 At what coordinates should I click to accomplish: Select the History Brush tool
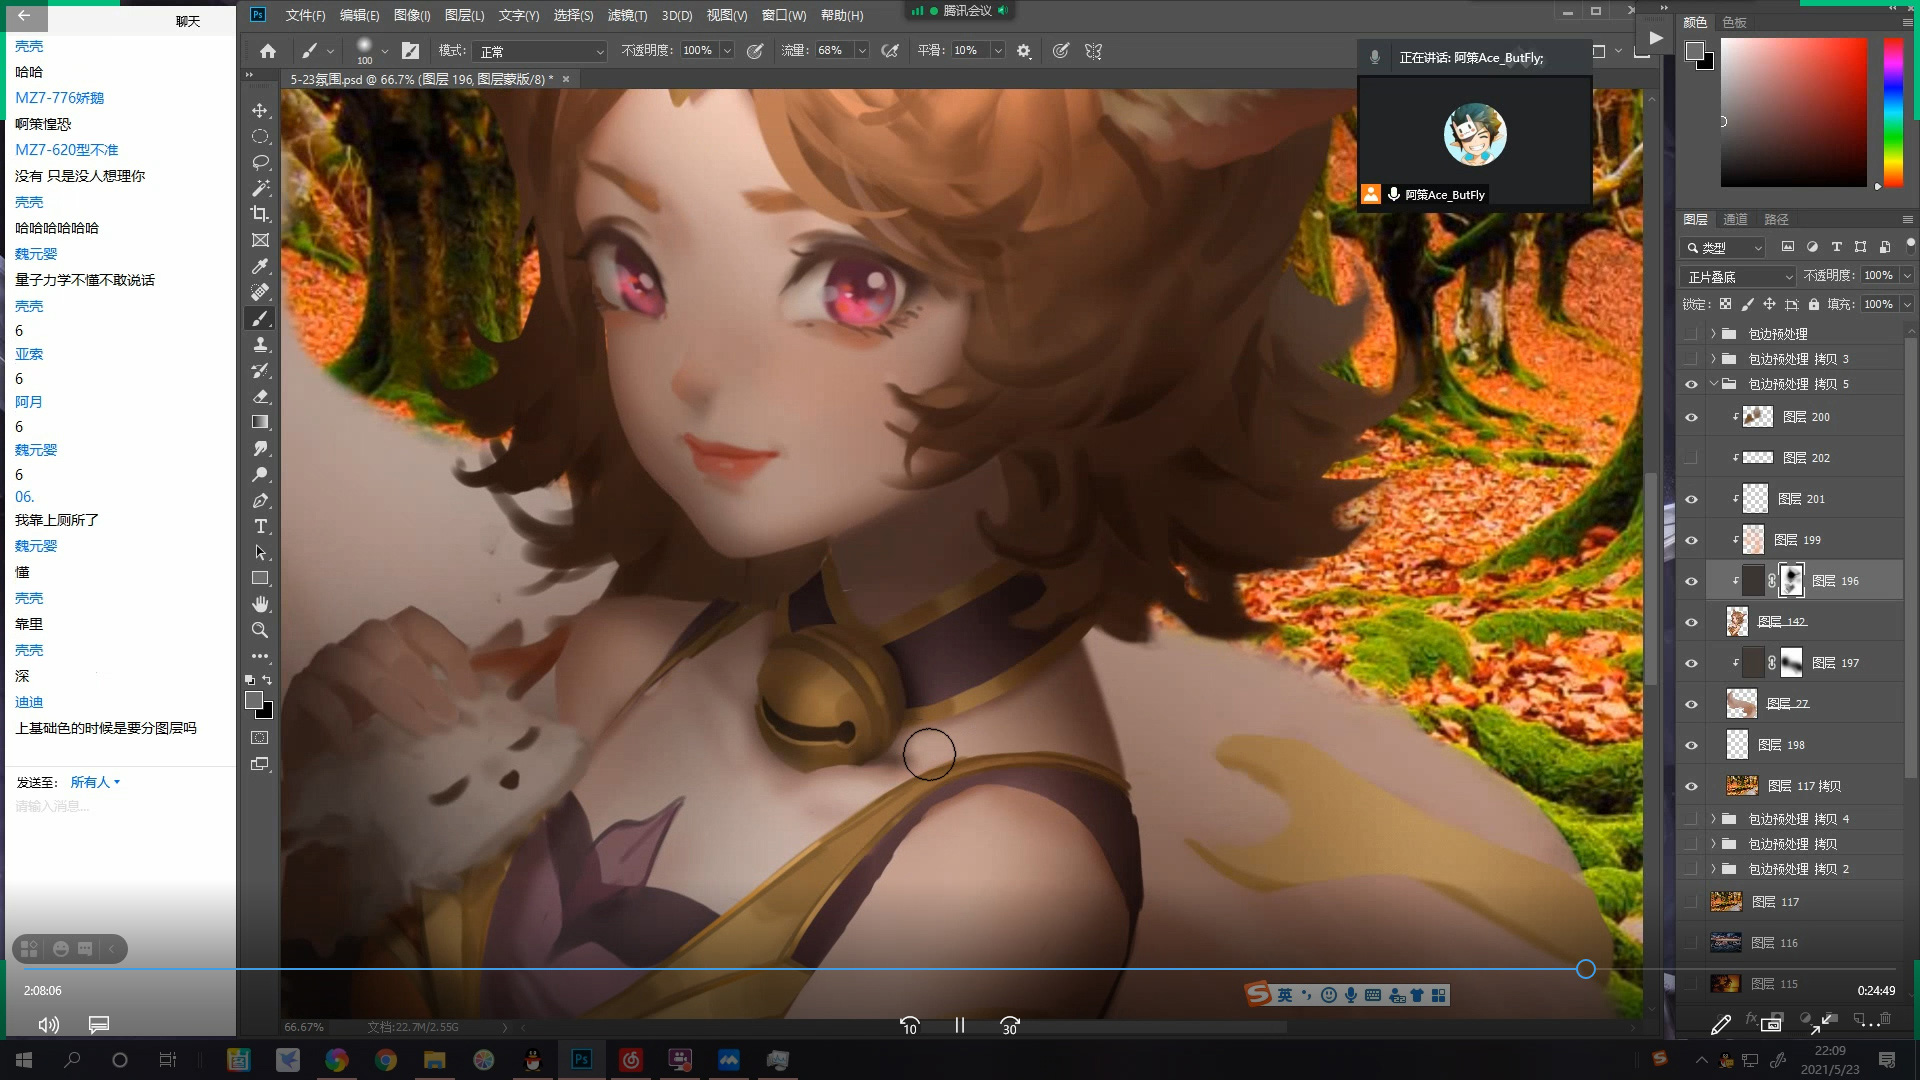click(260, 370)
